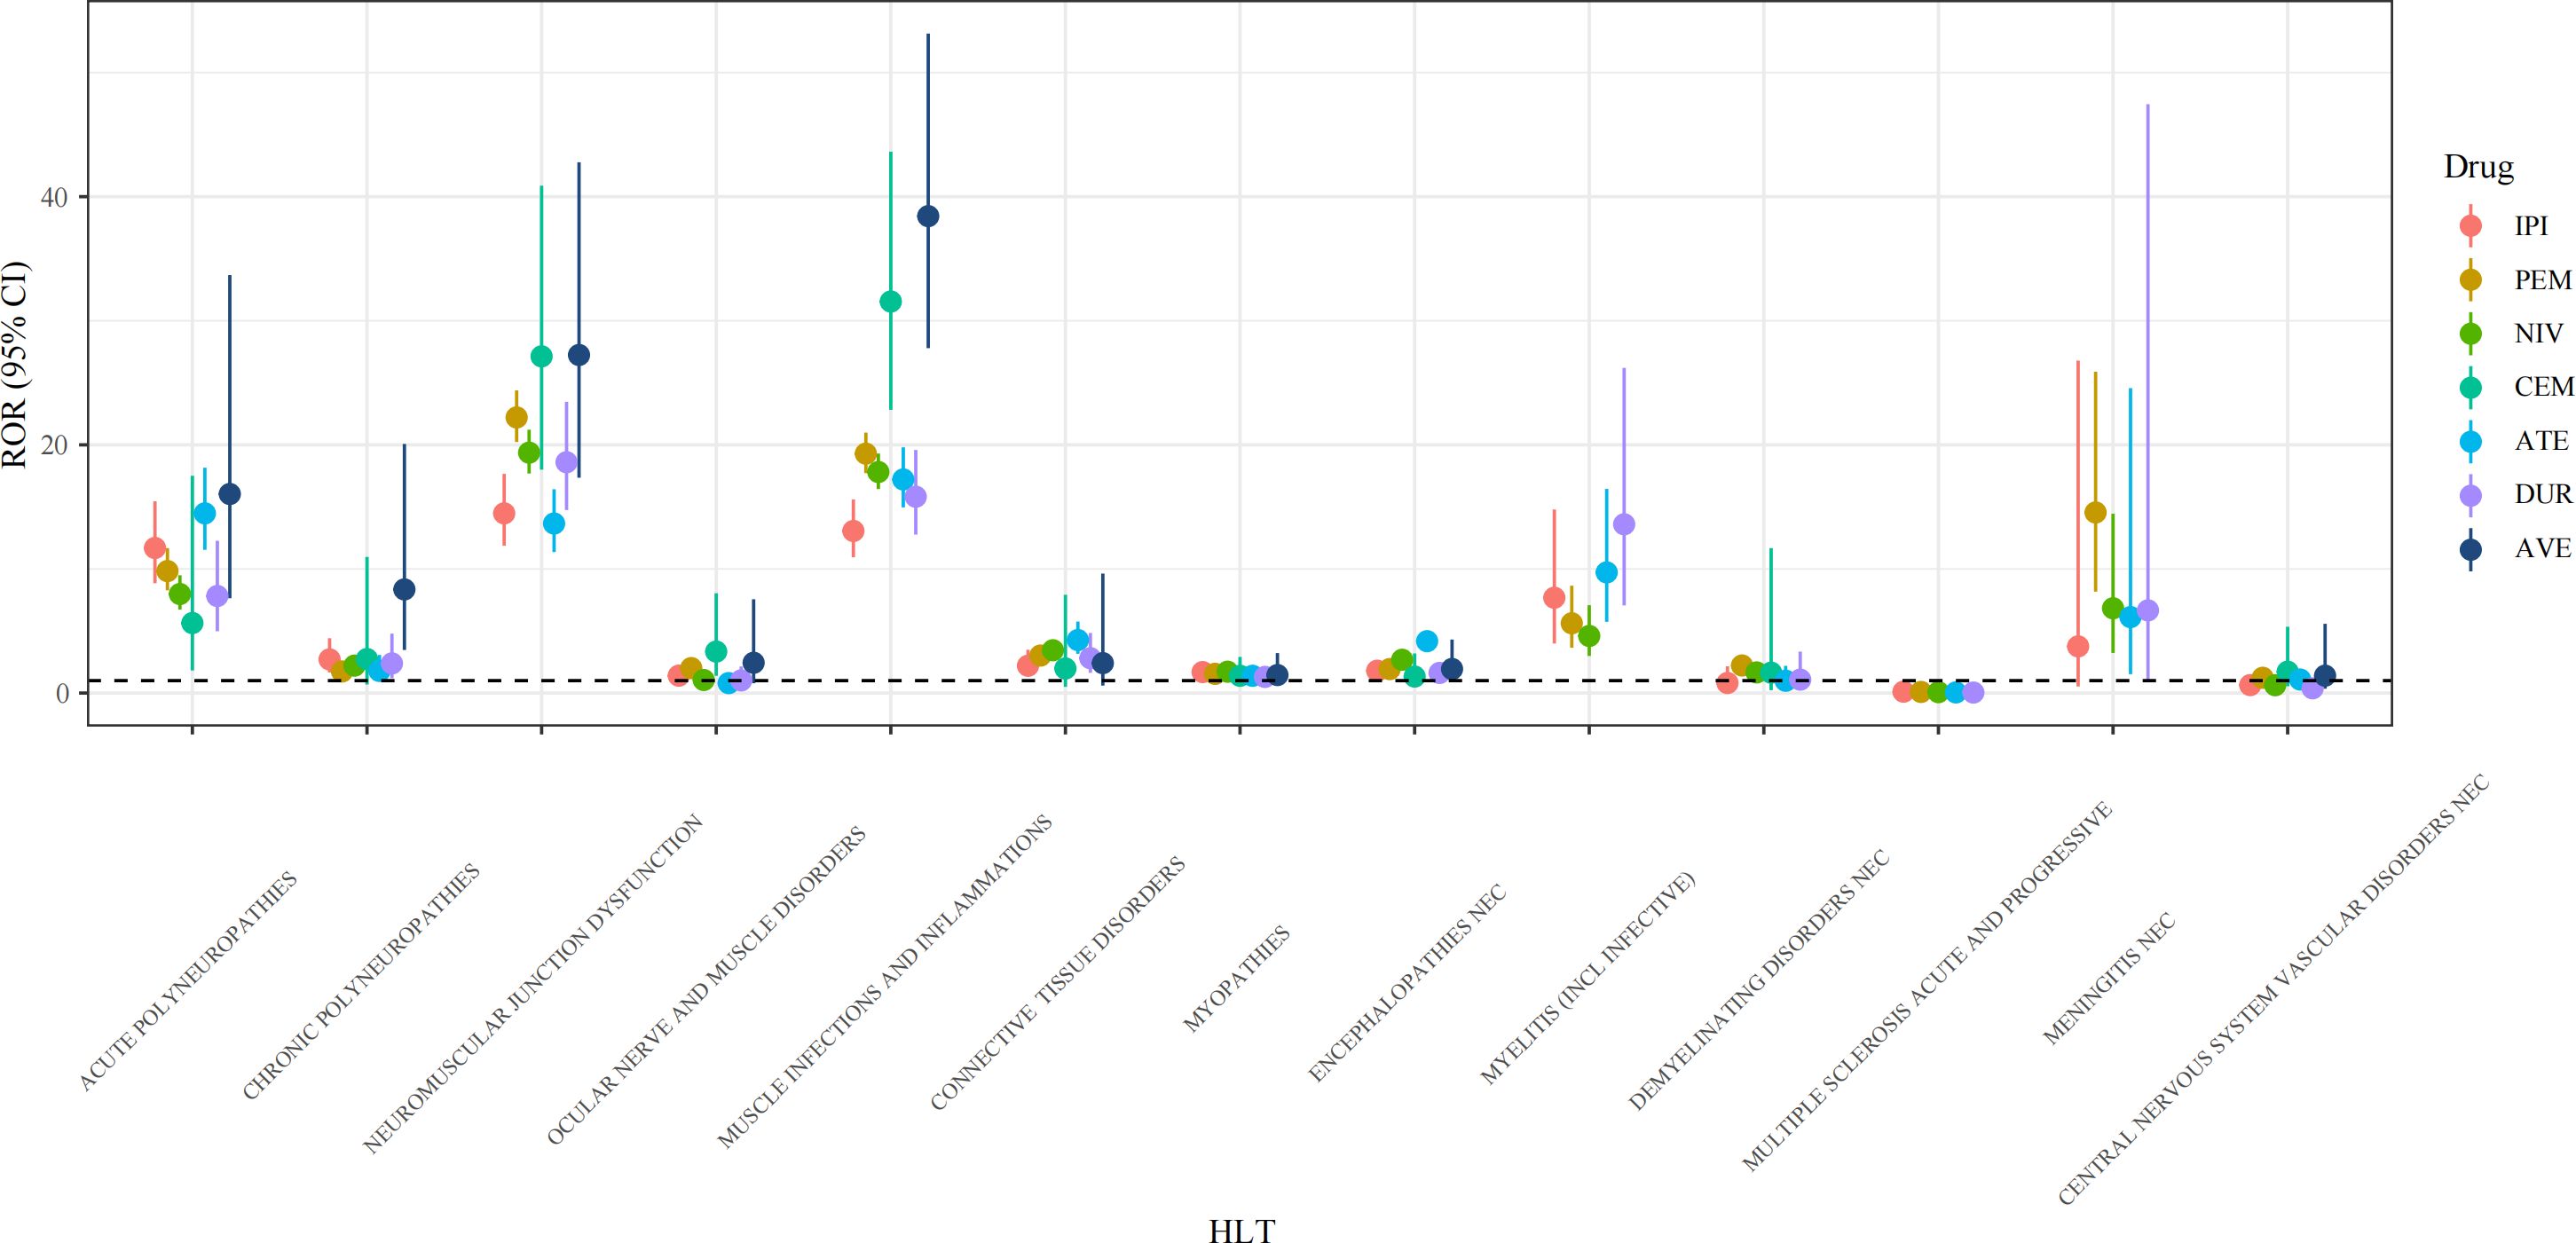Select the 'Drug' legend title
Image resolution: width=2576 pixels, height=1243 pixels.
pyautogui.click(x=2478, y=167)
